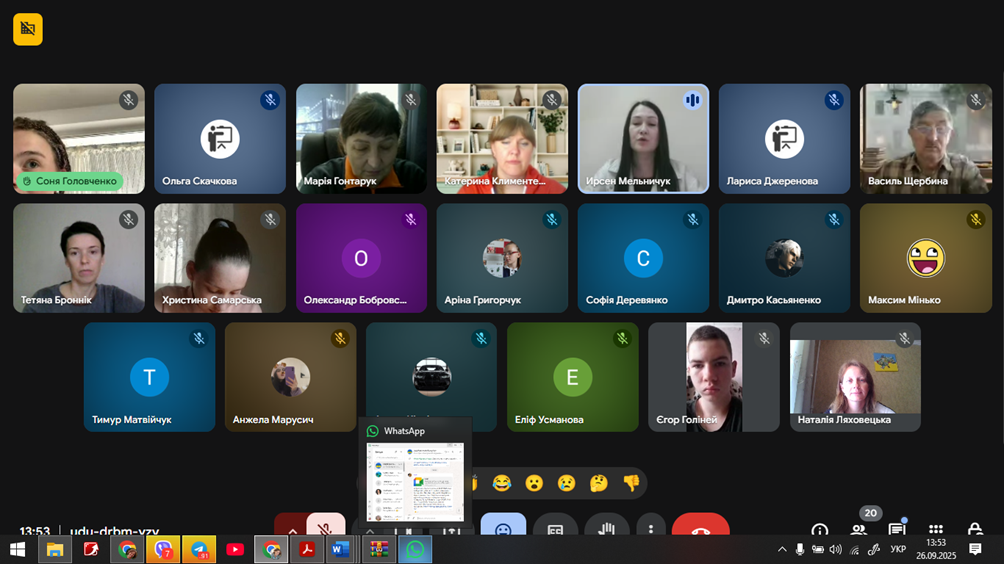Click the WhatsApp window preview thumbnail

415,482
